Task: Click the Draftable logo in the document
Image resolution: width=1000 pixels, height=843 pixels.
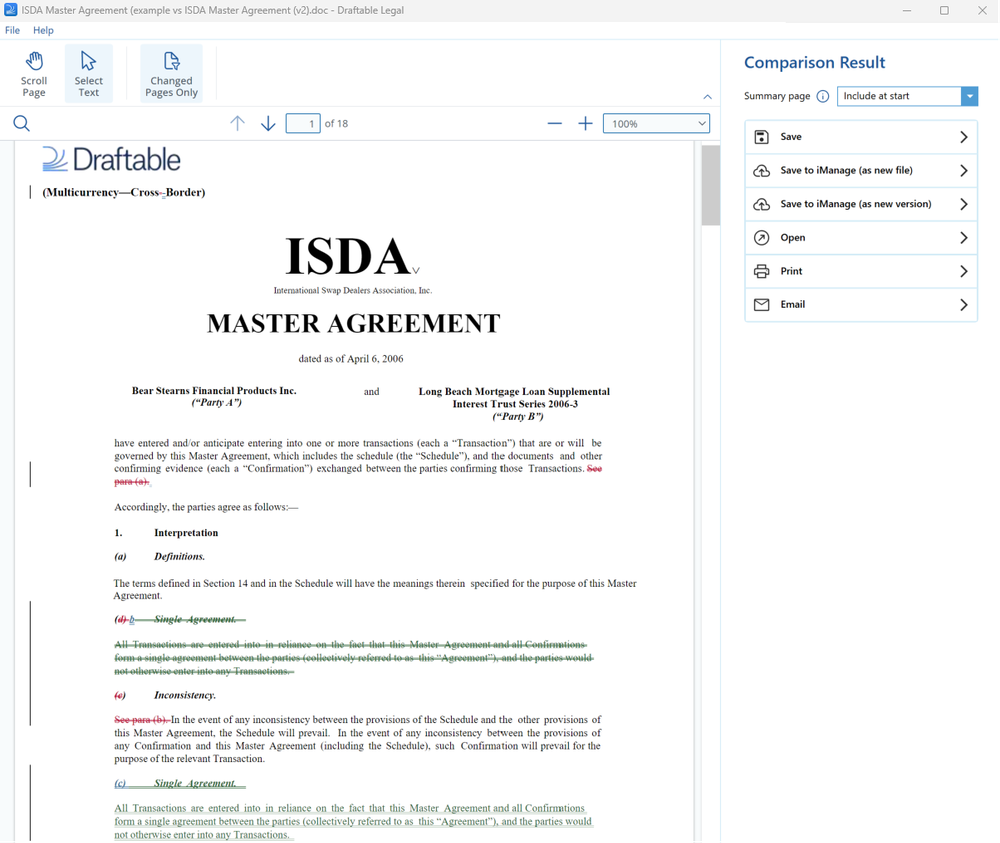Action: point(112,159)
